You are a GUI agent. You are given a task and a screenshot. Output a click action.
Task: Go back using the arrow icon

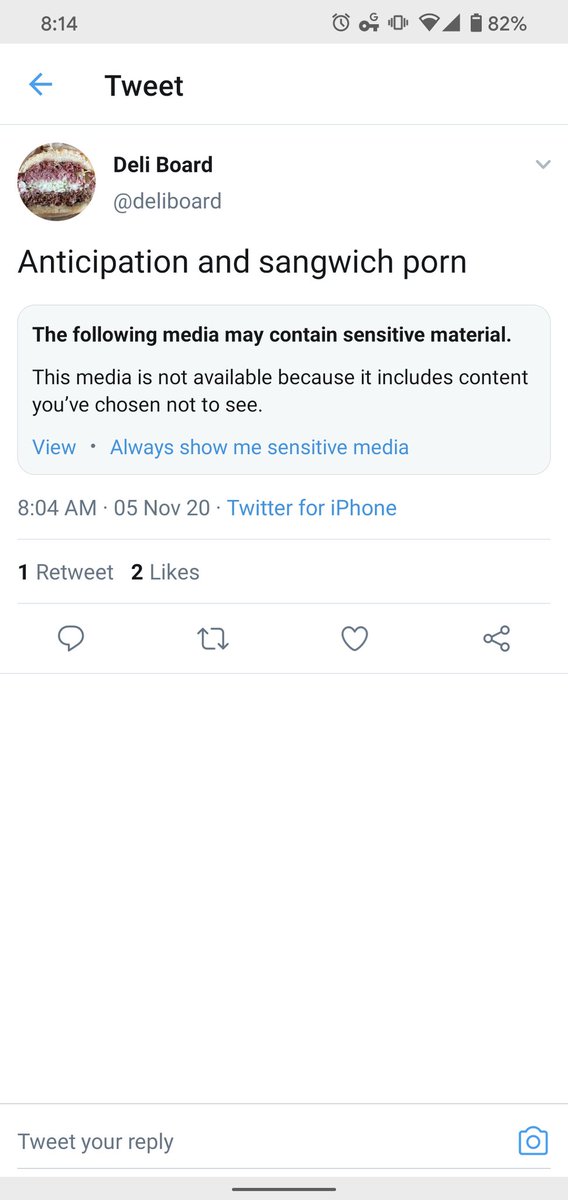tap(40, 85)
